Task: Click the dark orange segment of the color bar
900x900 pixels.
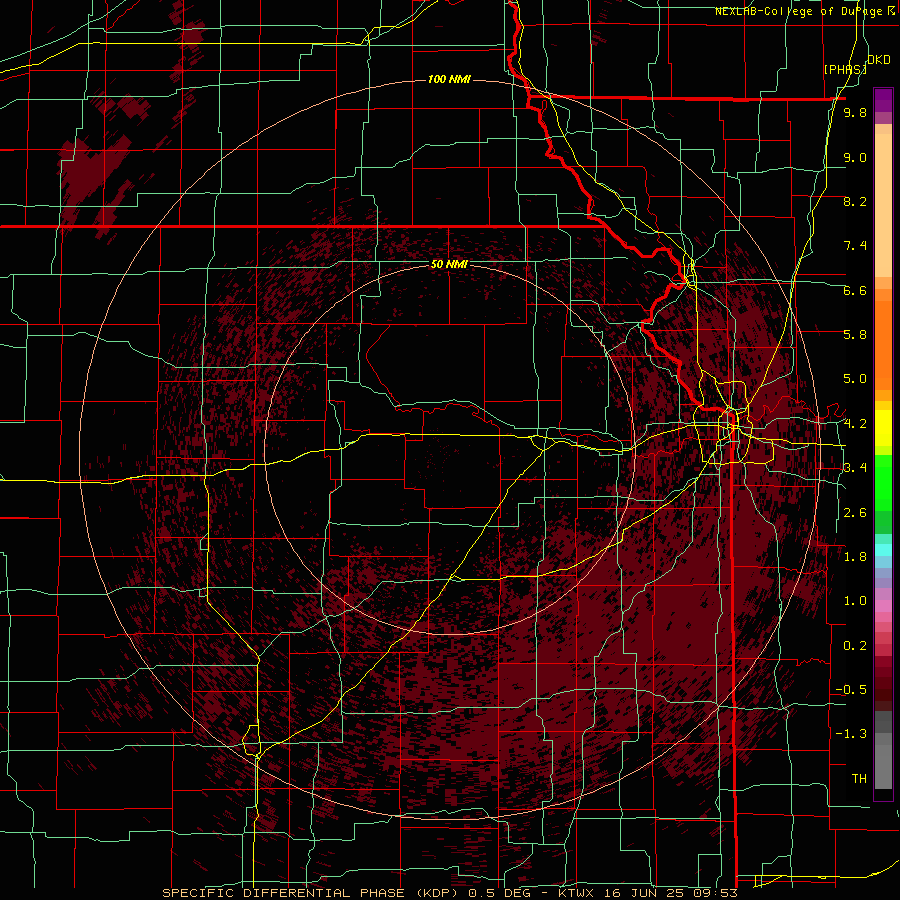Action: [883, 344]
